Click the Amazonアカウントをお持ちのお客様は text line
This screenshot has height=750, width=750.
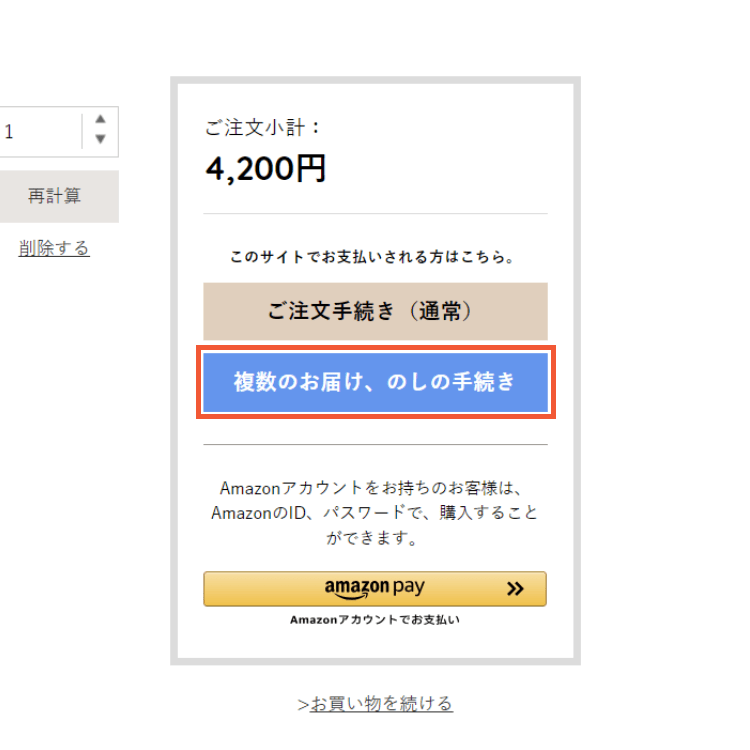coord(375,489)
